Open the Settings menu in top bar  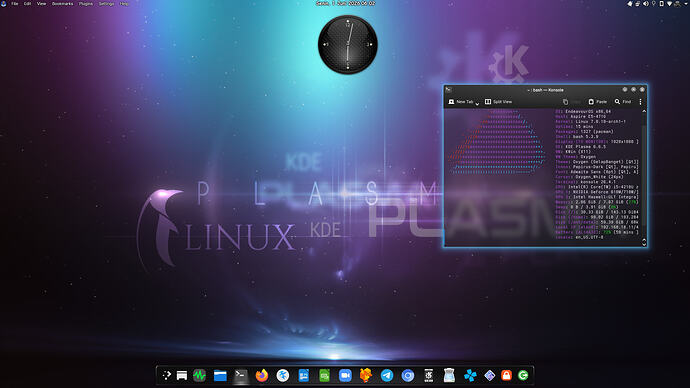[106, 4]
